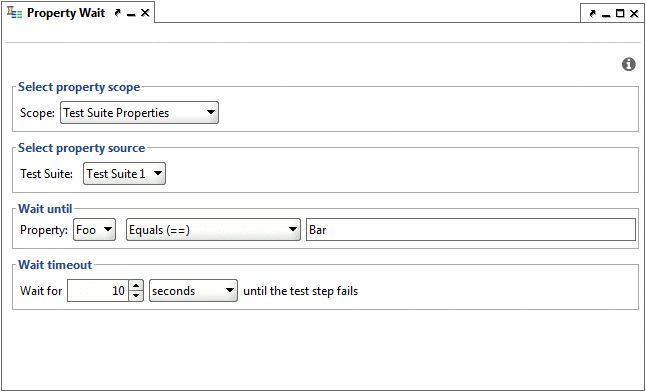Viewport: 646px width, 392px height.
Task: Open the seconds time unit dropdown
Action: 193,291
